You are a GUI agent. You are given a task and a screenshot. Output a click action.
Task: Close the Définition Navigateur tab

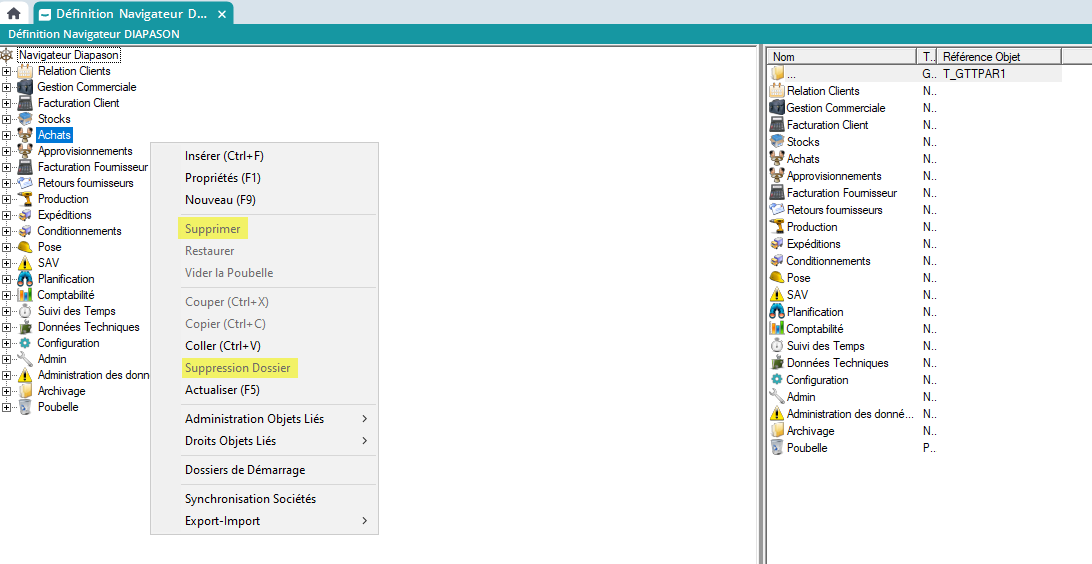[221, 14]
